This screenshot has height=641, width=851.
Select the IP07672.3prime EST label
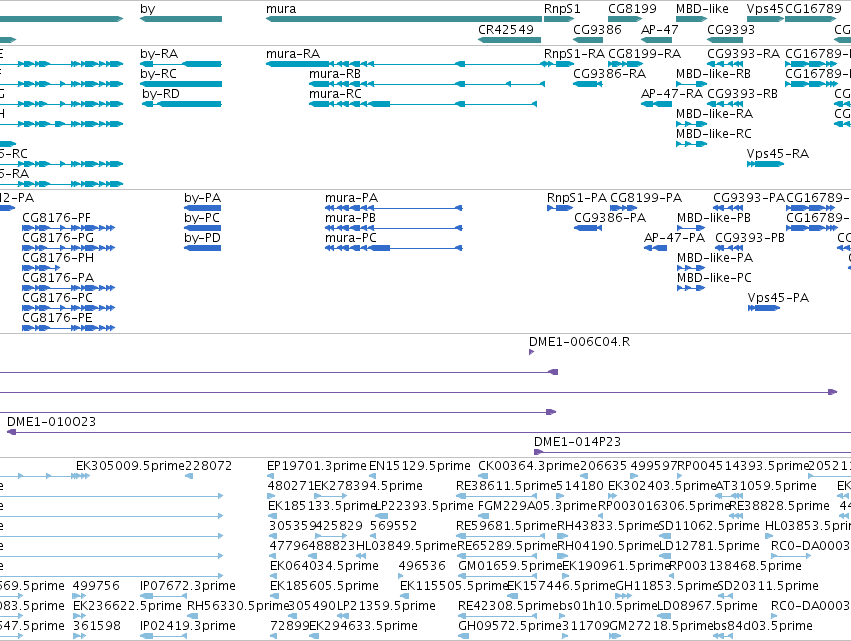tap(188, 586)
